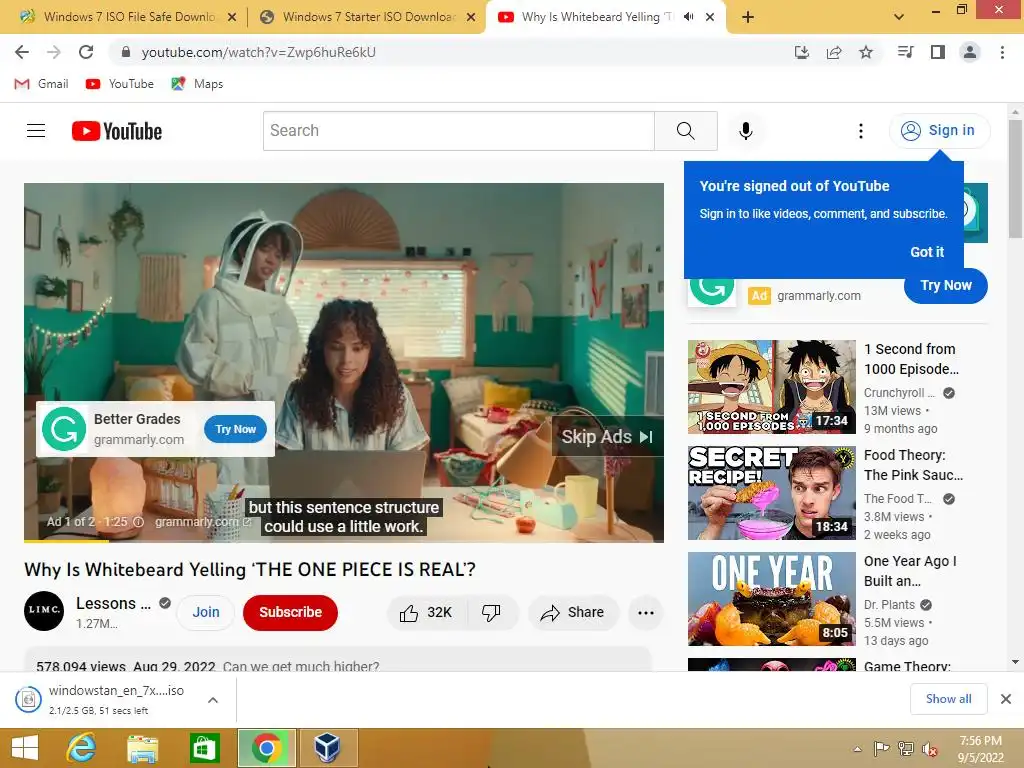This screenshot has width=1024, height=768.
Task: Click the ad info circle icon
Action: pyautogui.click(x=138, y=522)
